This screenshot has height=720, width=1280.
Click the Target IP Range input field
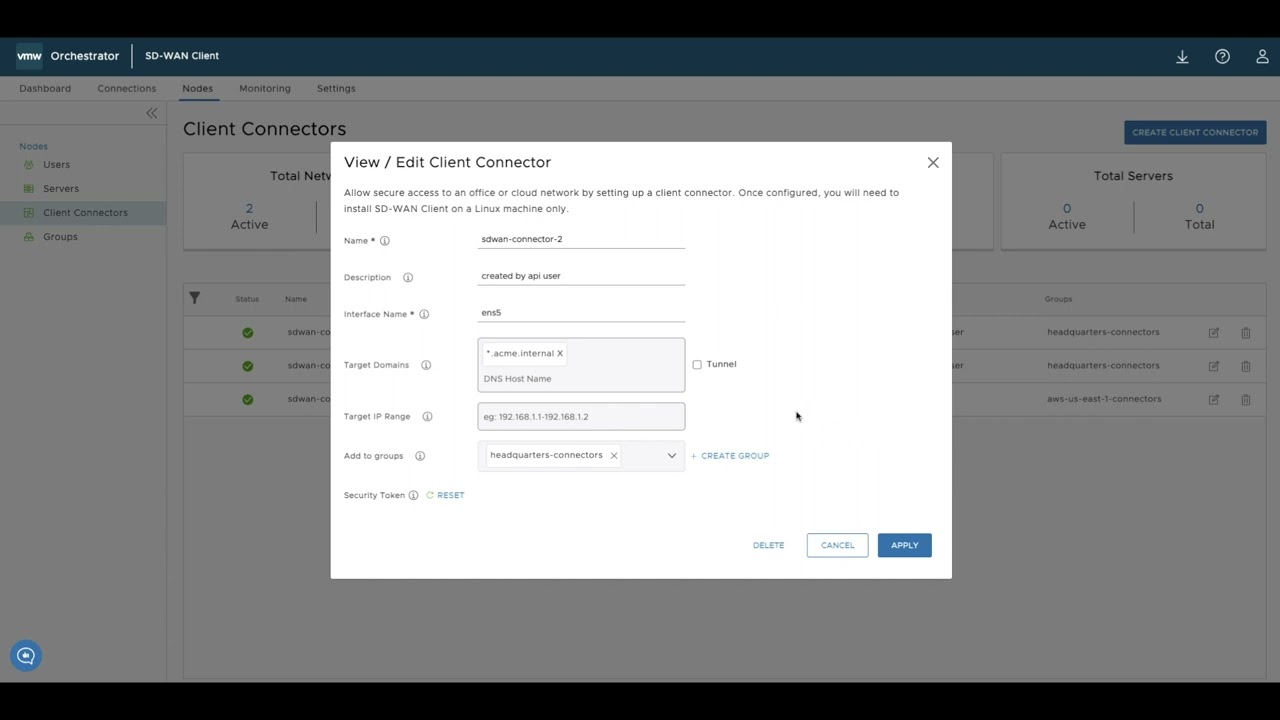[x=581, y=417]
